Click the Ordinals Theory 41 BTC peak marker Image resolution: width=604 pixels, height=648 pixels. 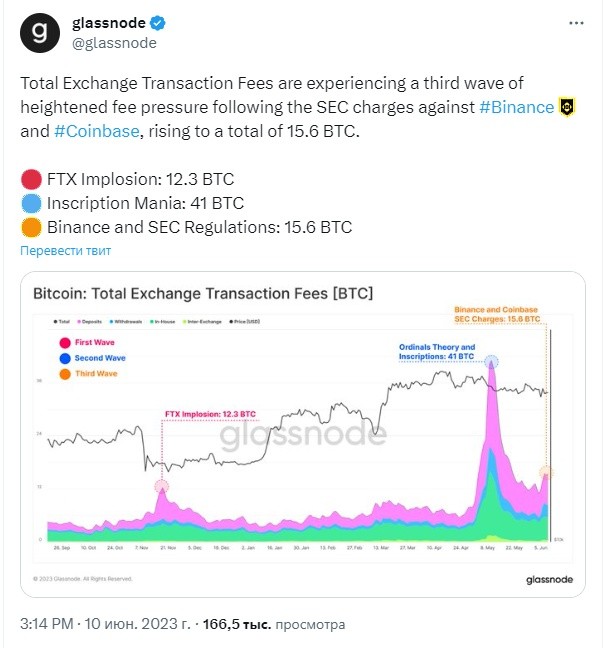click(x=491, y=362)
